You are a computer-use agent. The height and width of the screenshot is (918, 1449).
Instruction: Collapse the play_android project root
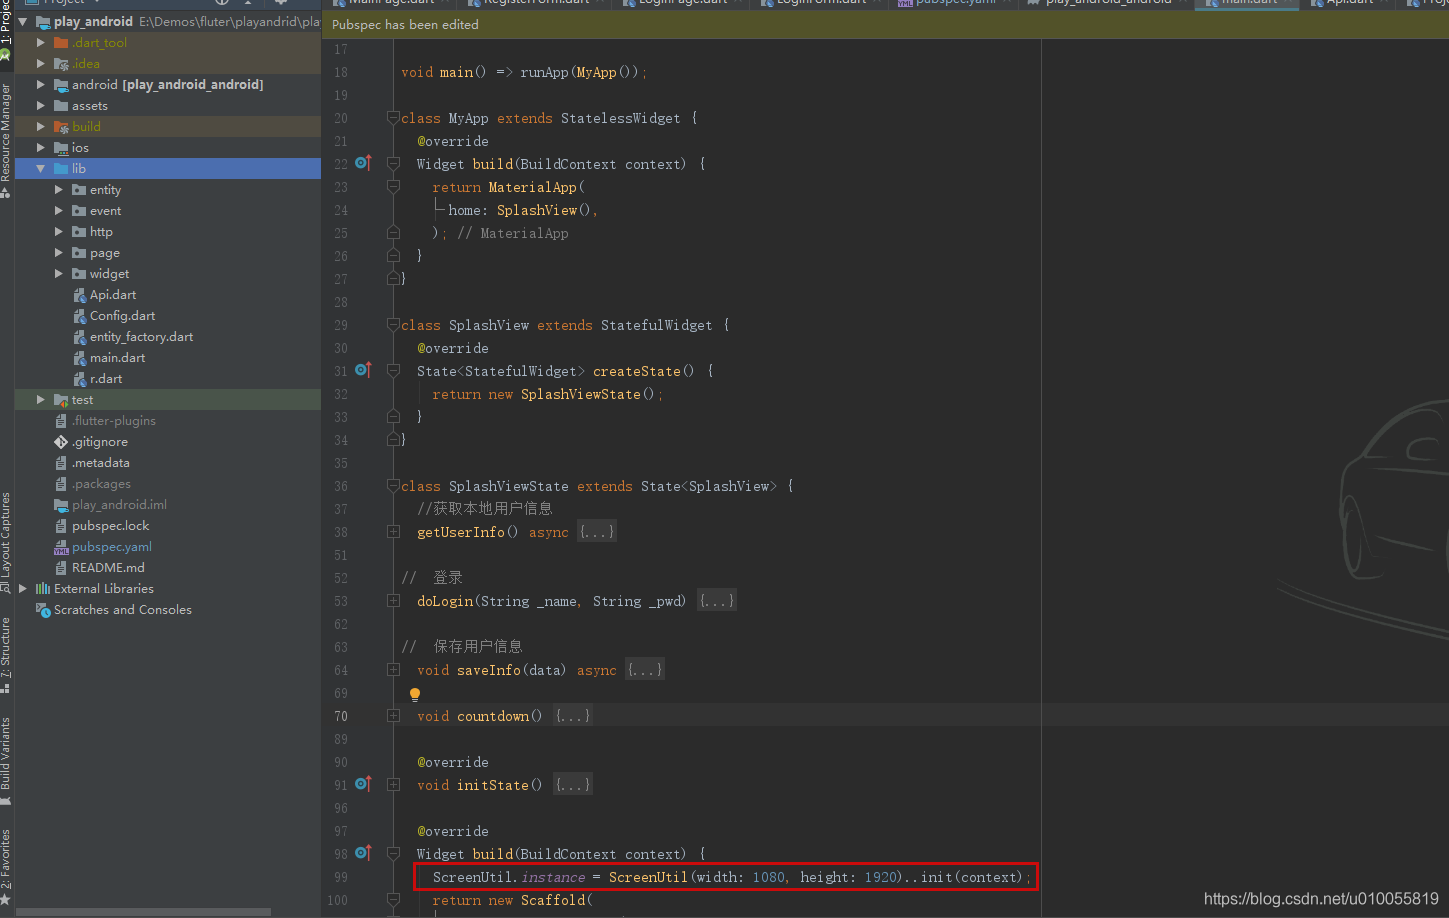[x=23, y=22]
